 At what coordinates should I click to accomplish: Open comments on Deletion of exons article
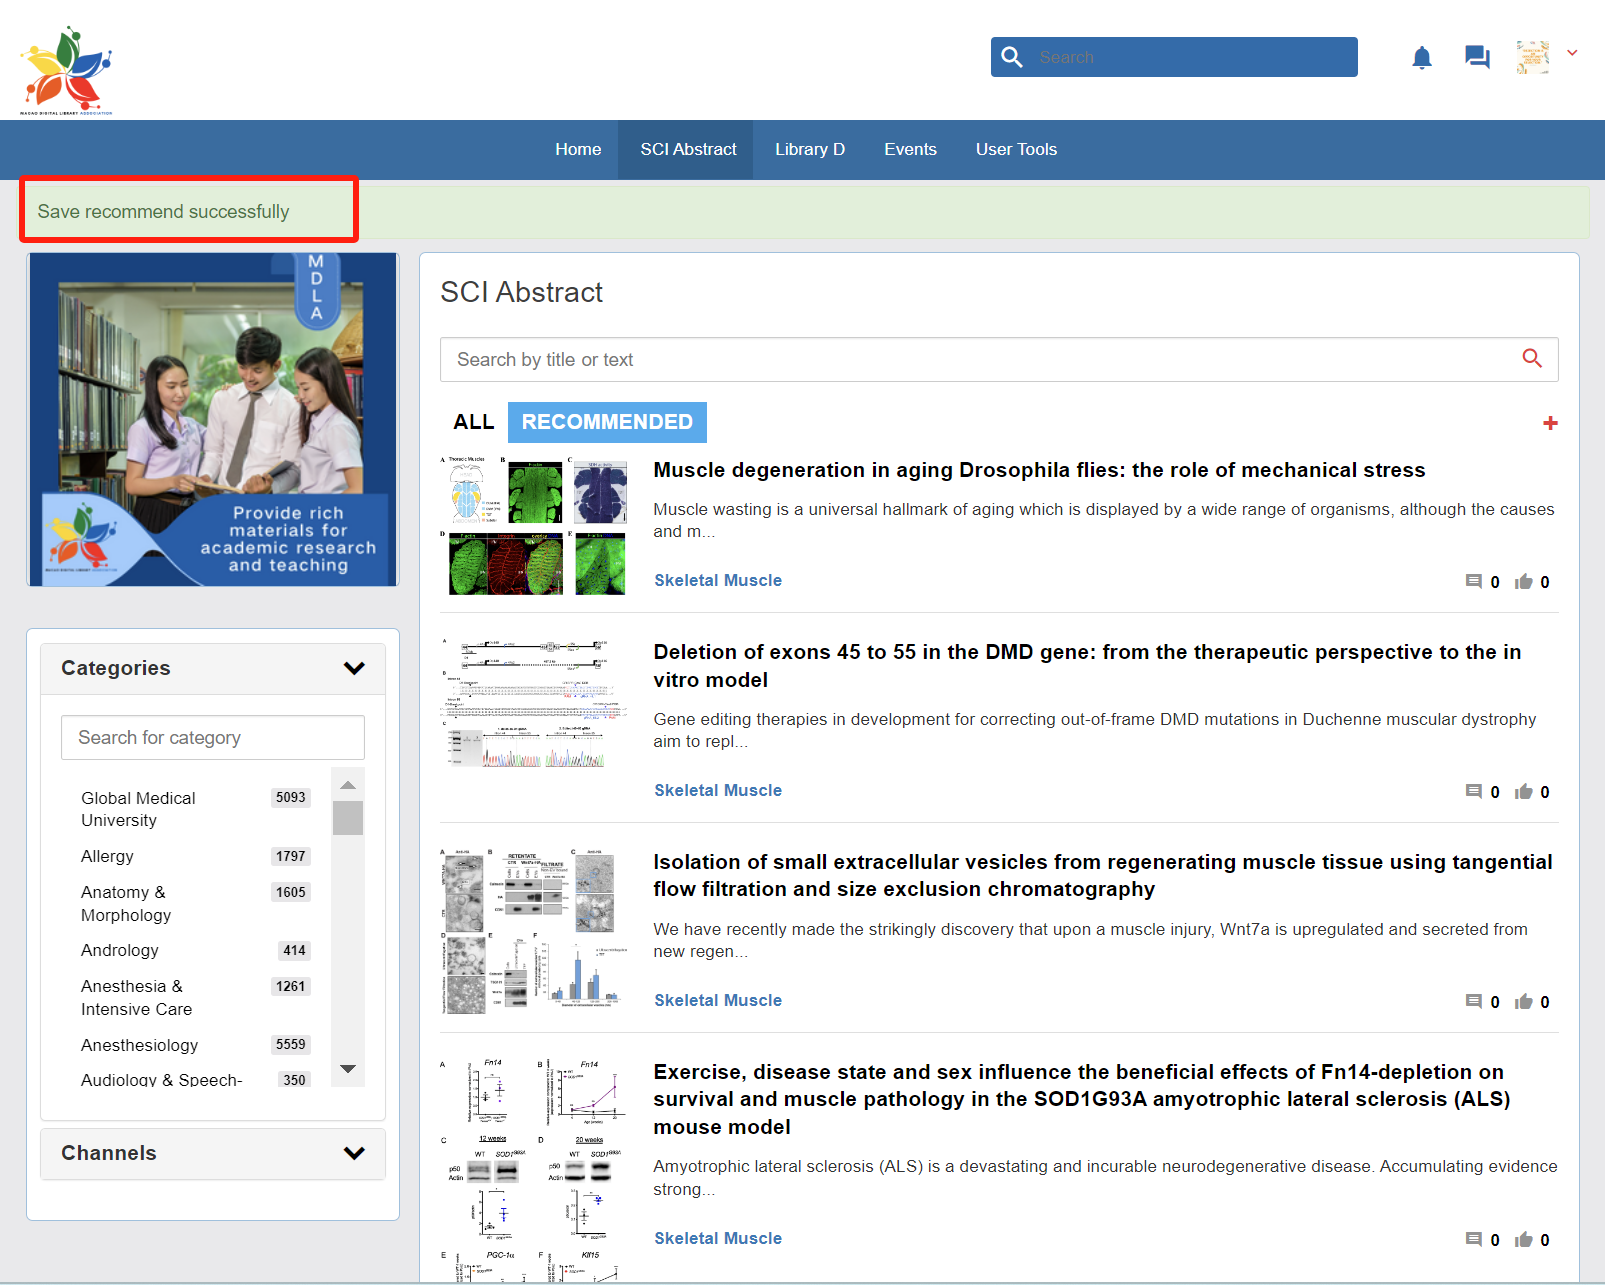coord(1473,792)
